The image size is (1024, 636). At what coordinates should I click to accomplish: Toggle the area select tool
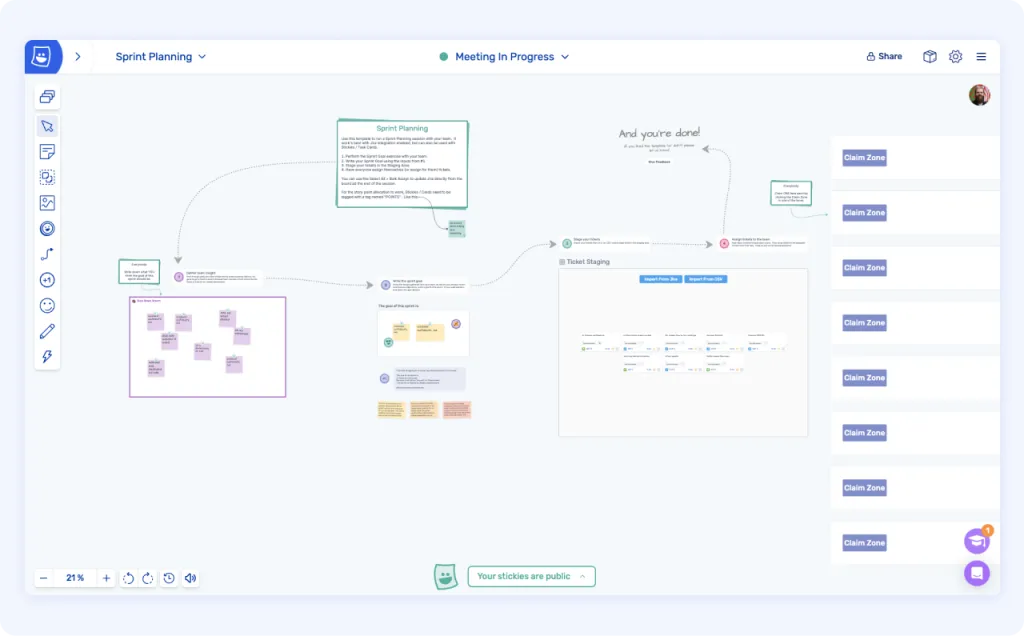(47, 177)
